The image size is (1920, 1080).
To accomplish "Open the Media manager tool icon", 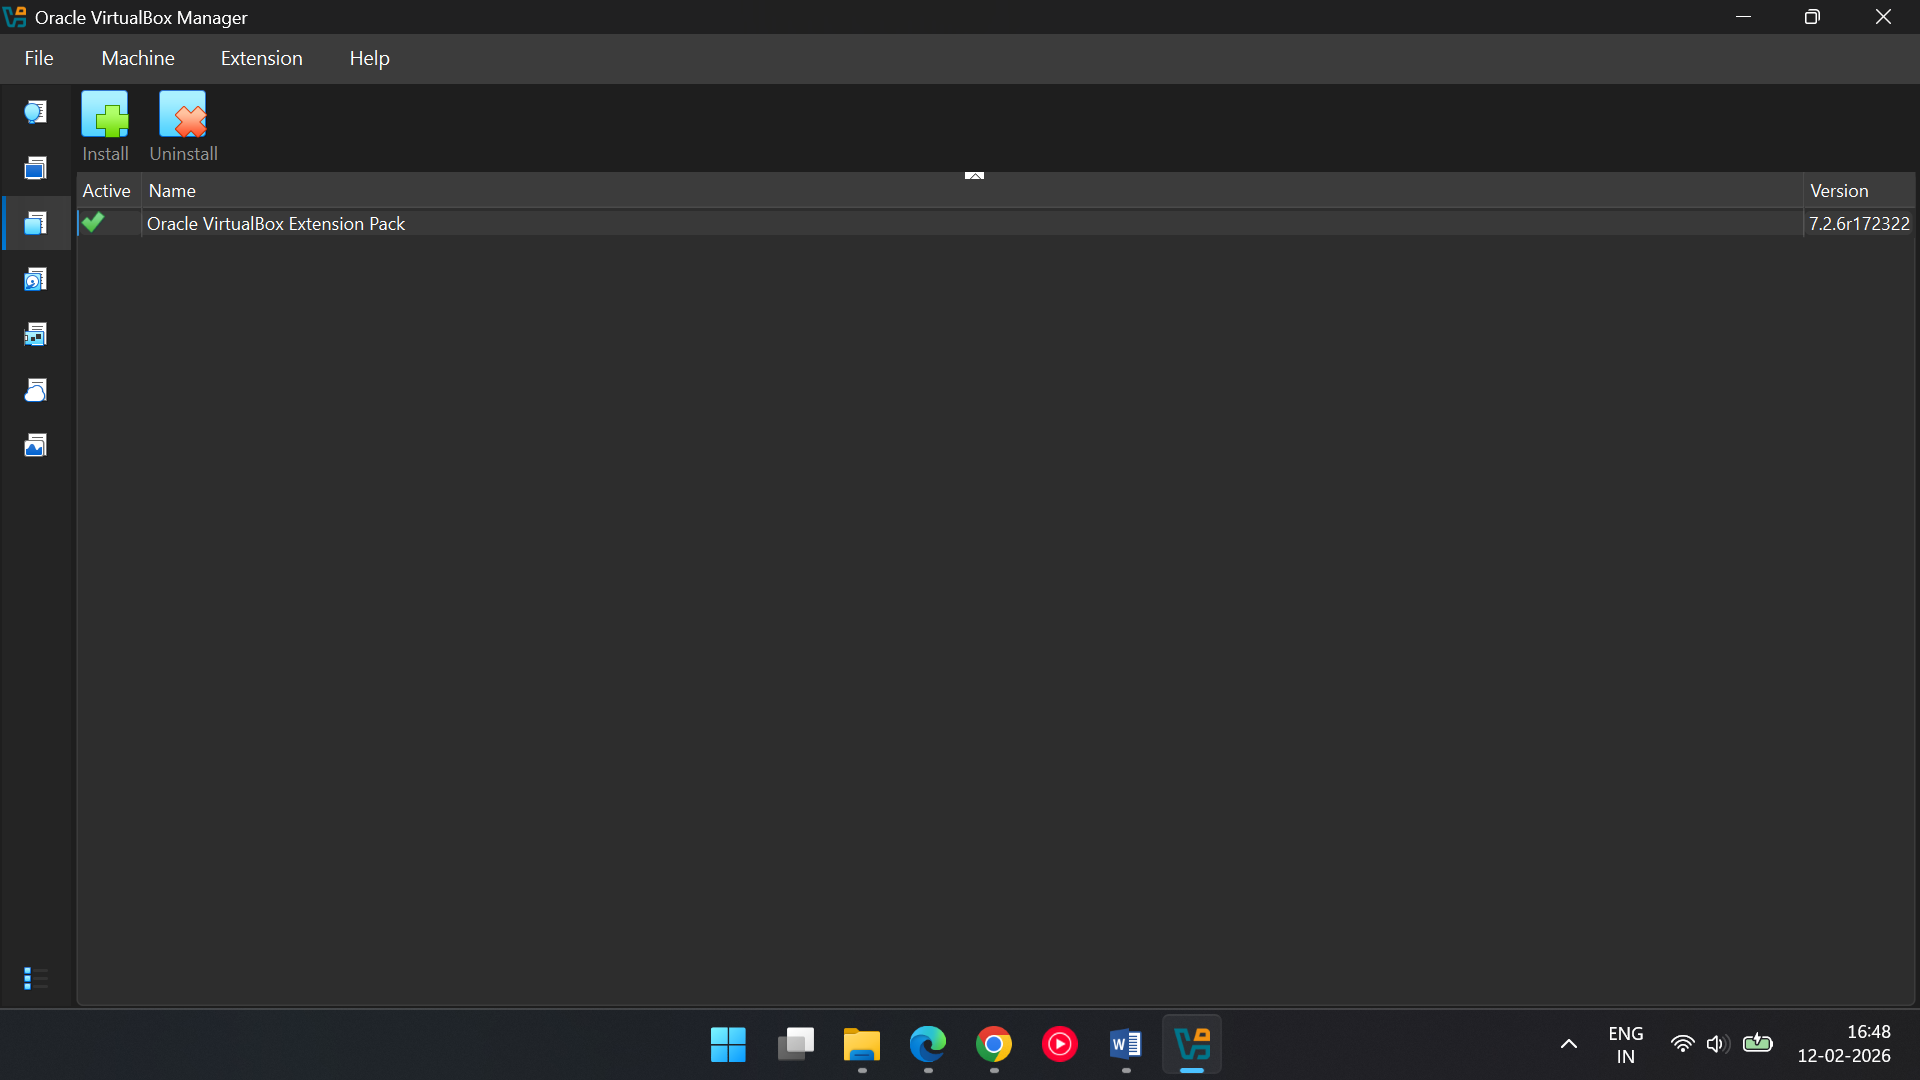I will [x=36, y=279].
